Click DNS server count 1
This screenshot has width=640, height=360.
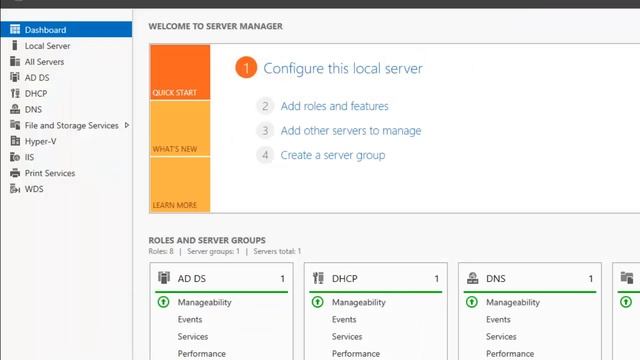[591, 279]
